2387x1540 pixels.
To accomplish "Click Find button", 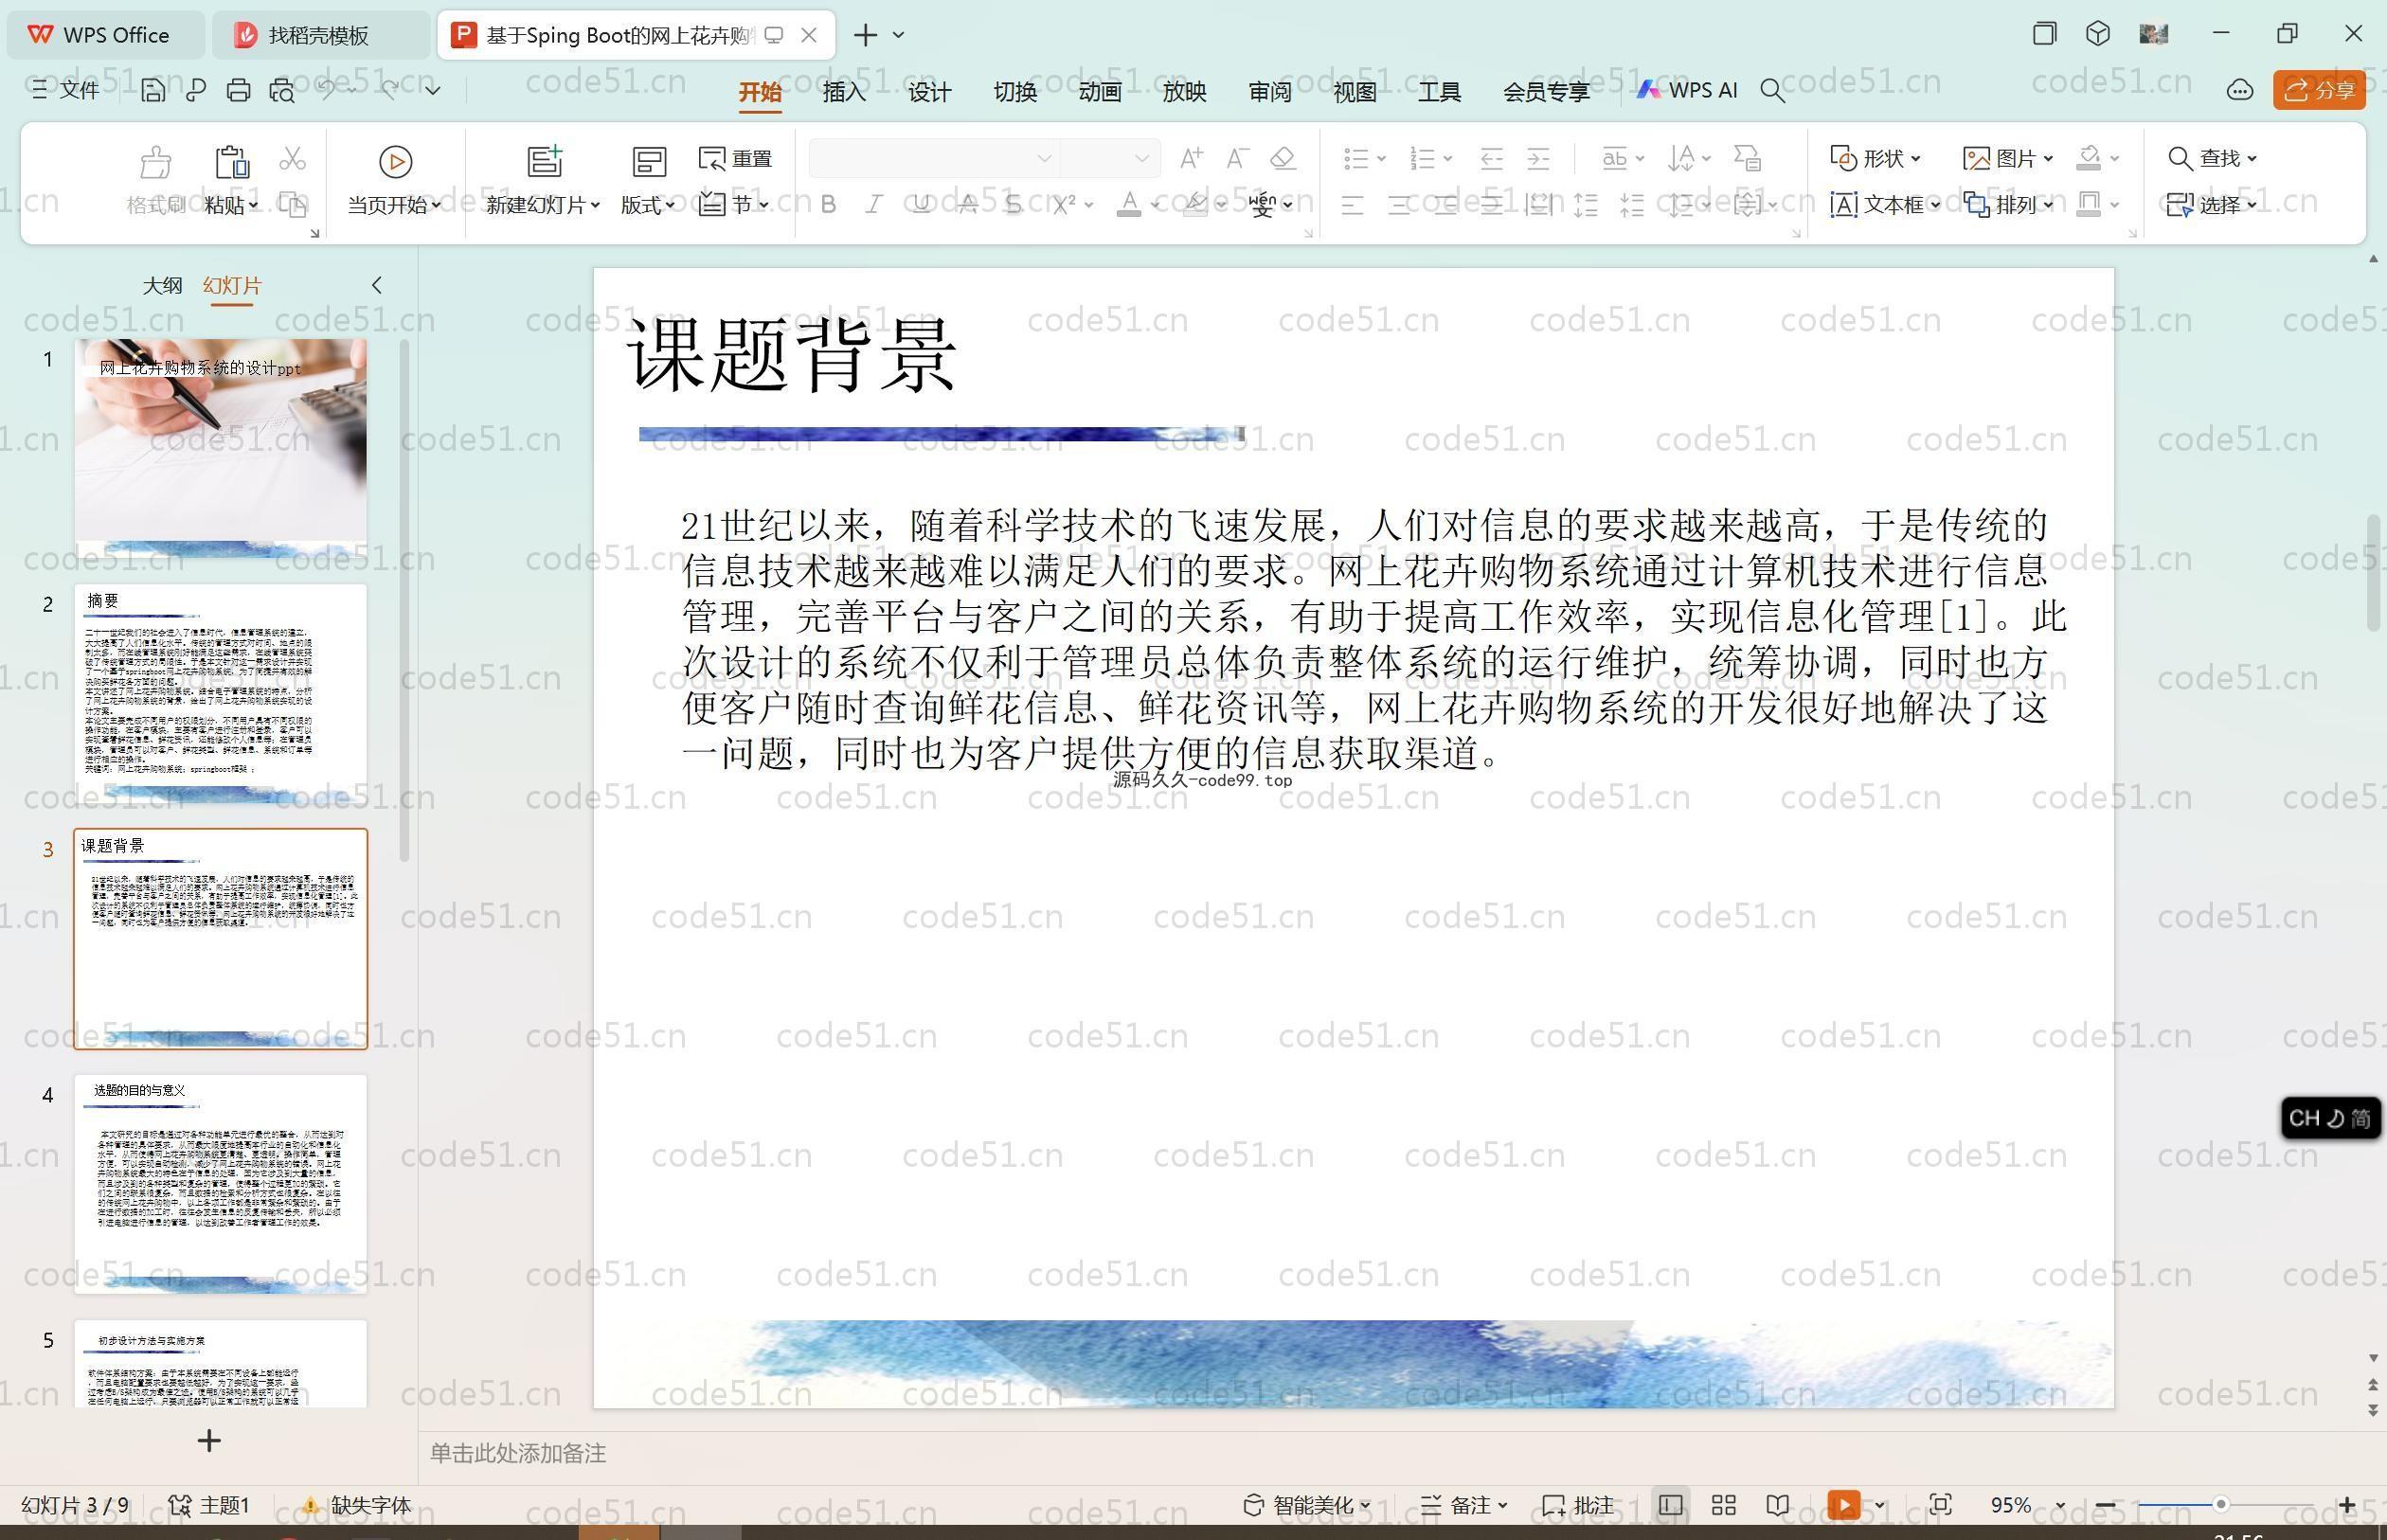I will pyautogui.click(x=2212, y=158).
